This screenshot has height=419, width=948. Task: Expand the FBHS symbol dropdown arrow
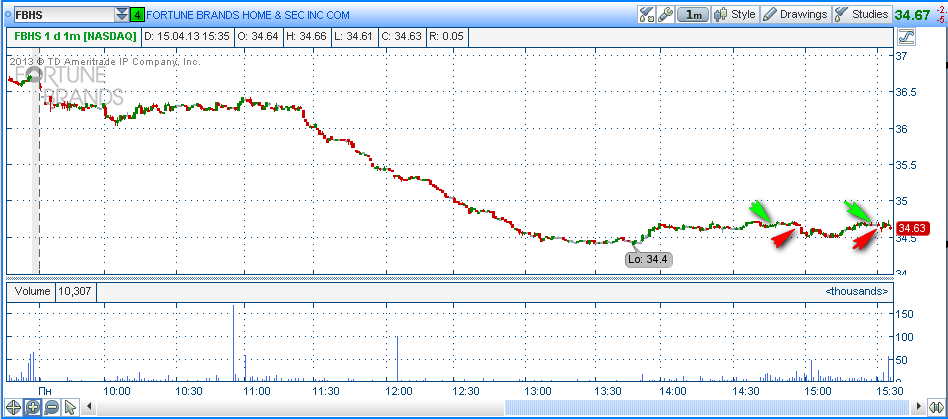tap(123, 15)
